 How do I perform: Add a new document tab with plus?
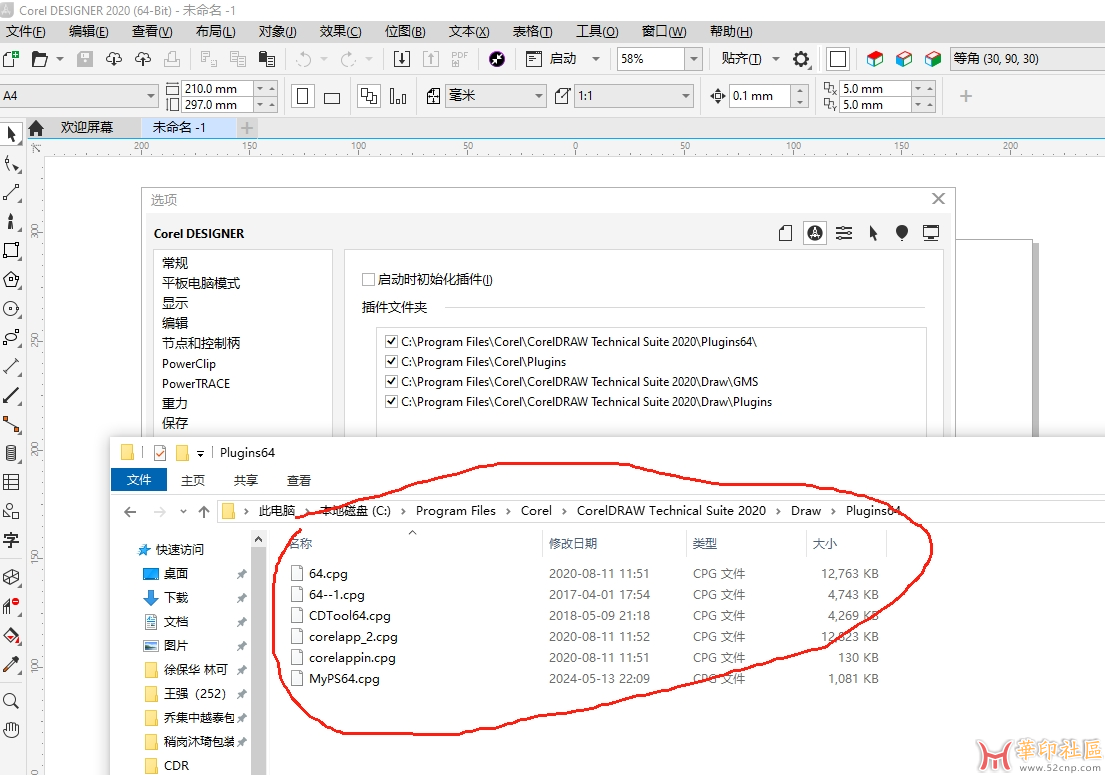[247, 128]
